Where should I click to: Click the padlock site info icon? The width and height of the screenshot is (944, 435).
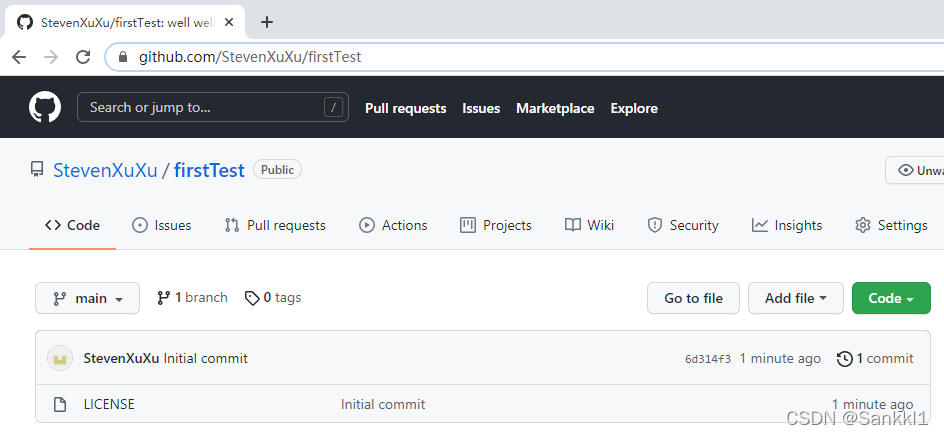point(123,57)
